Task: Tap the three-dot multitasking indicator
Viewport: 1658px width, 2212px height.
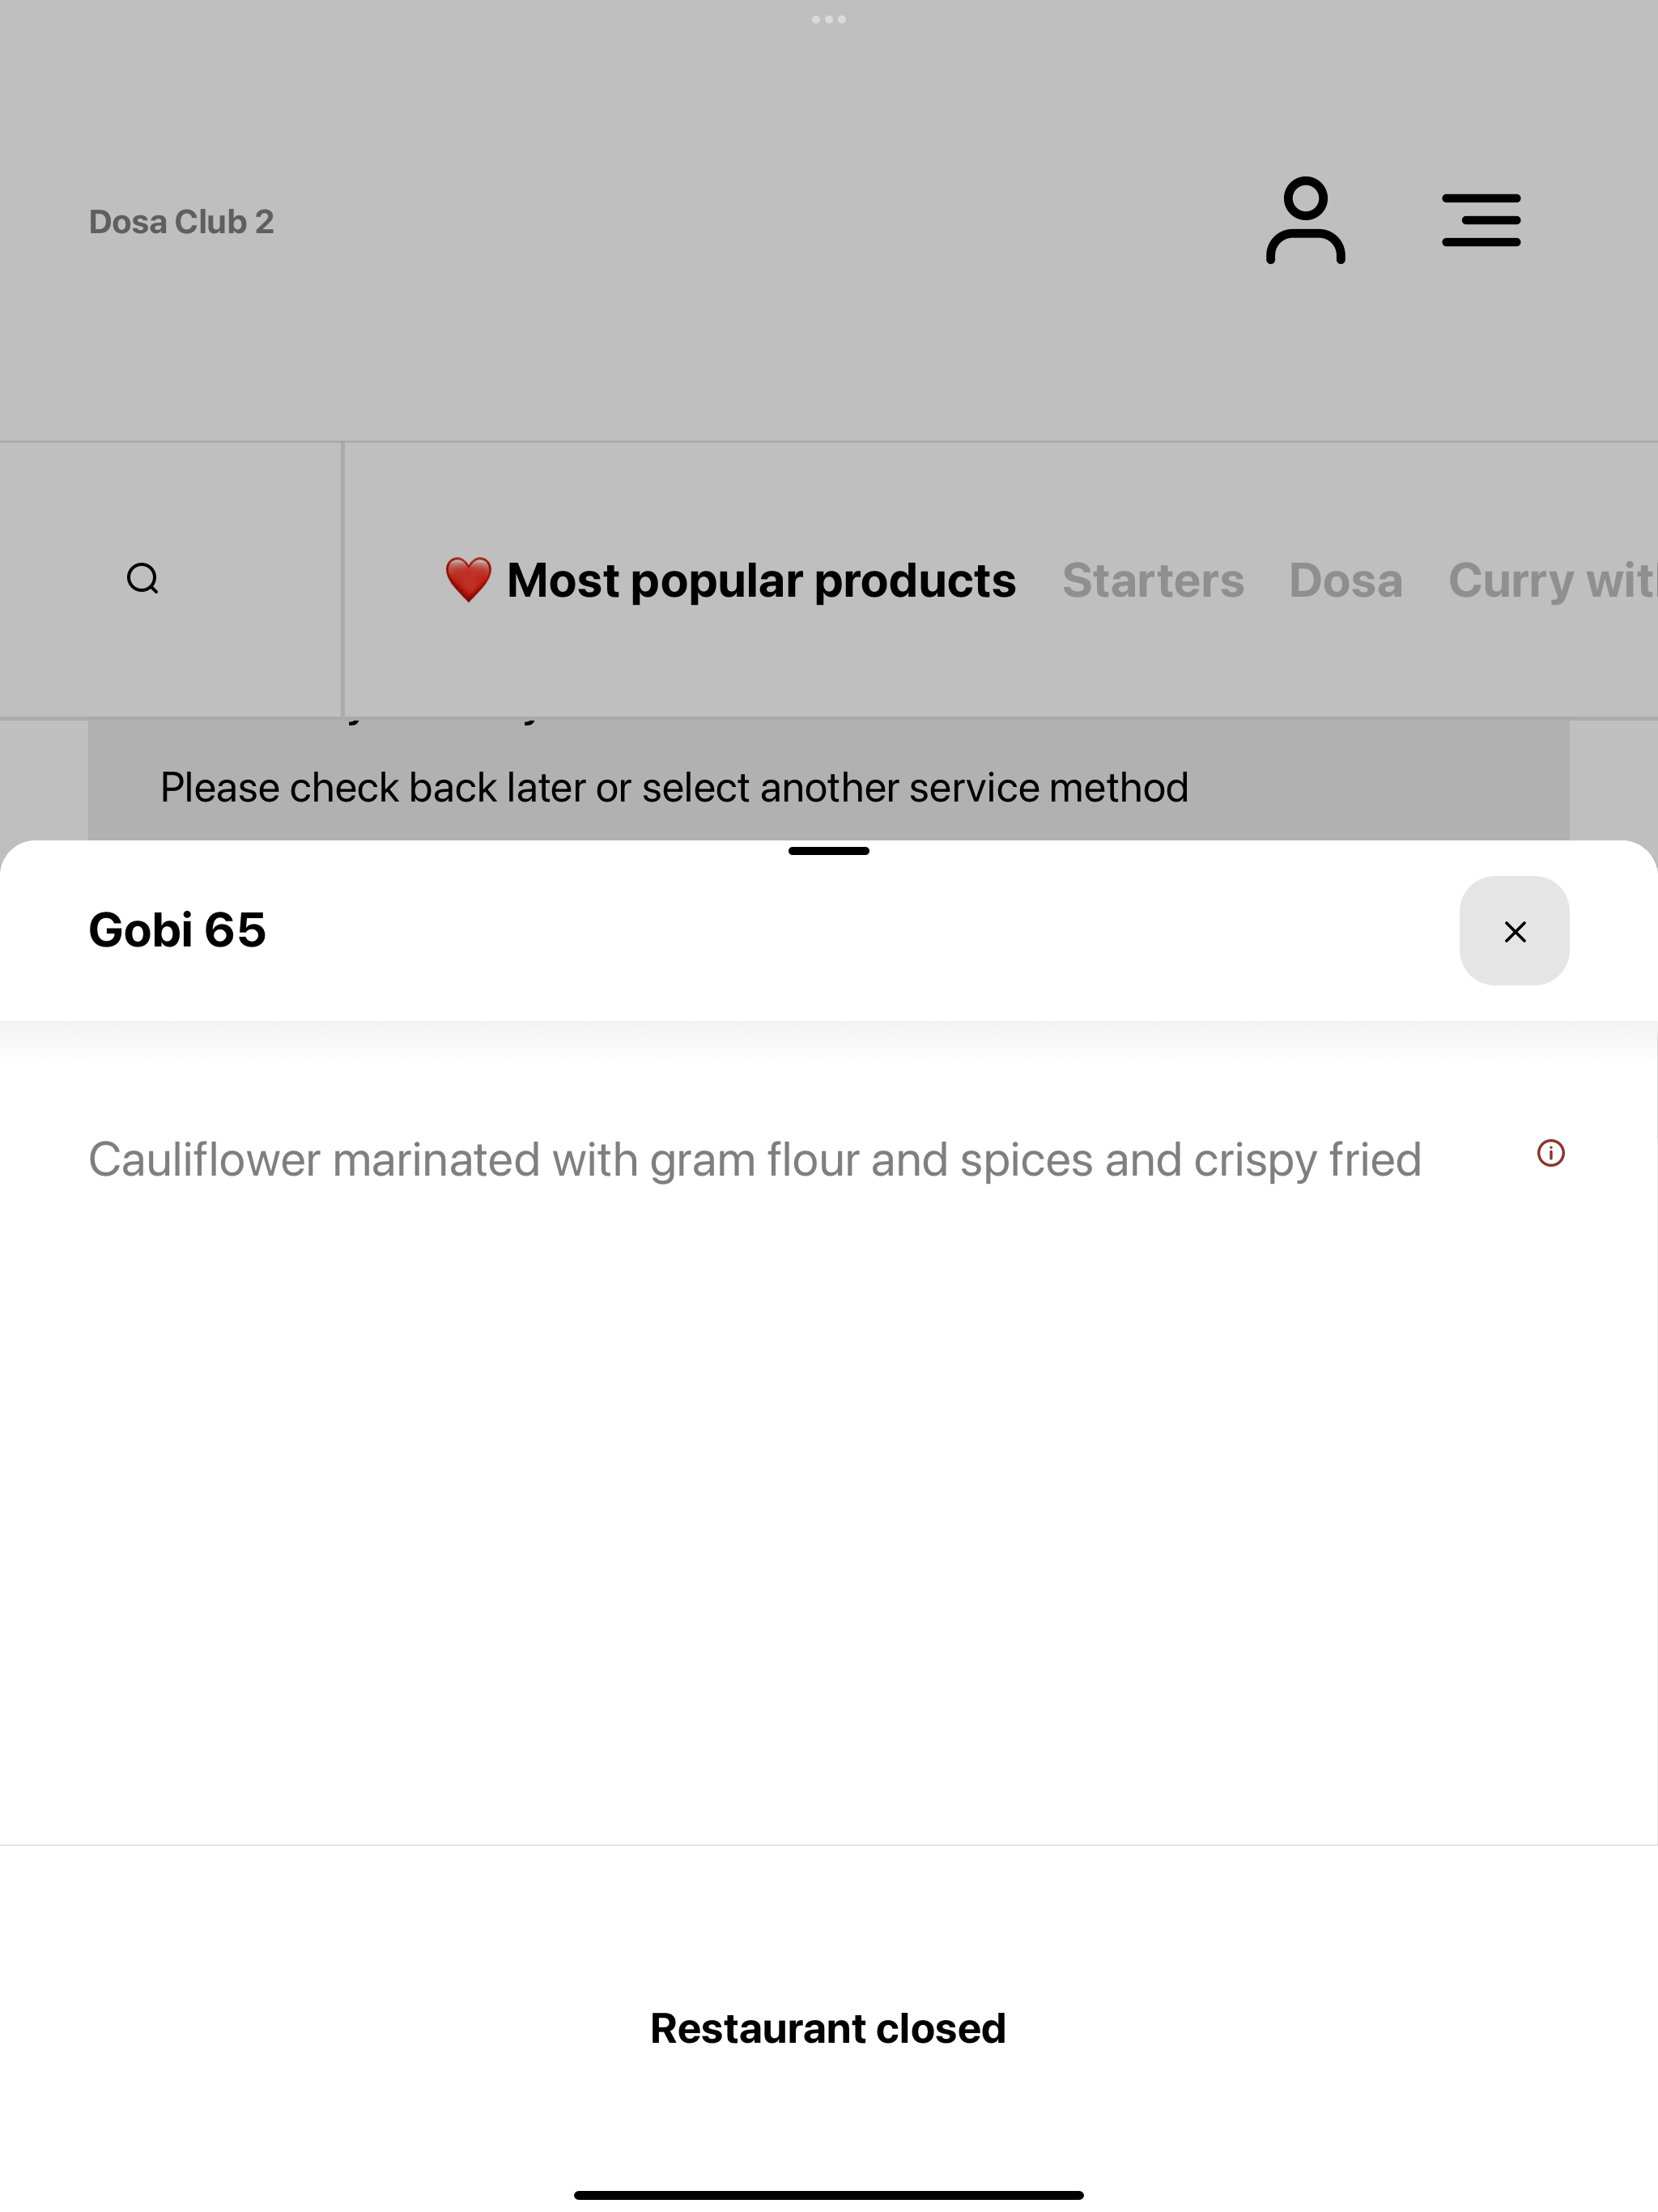Action: tap(829, 19)
